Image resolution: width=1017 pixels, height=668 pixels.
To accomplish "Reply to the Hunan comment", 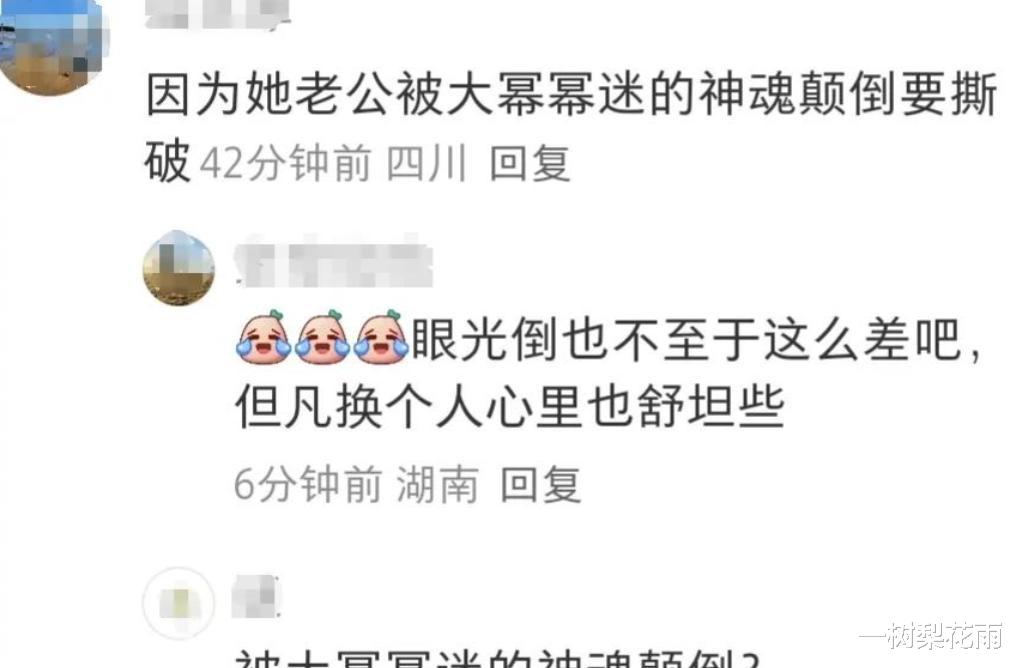I will (541, 484).
